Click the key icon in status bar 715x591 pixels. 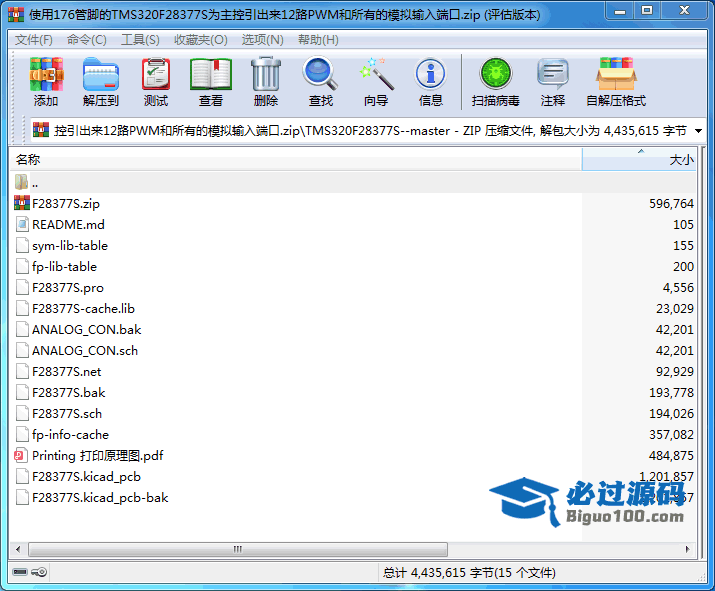(x=39, y=572)
